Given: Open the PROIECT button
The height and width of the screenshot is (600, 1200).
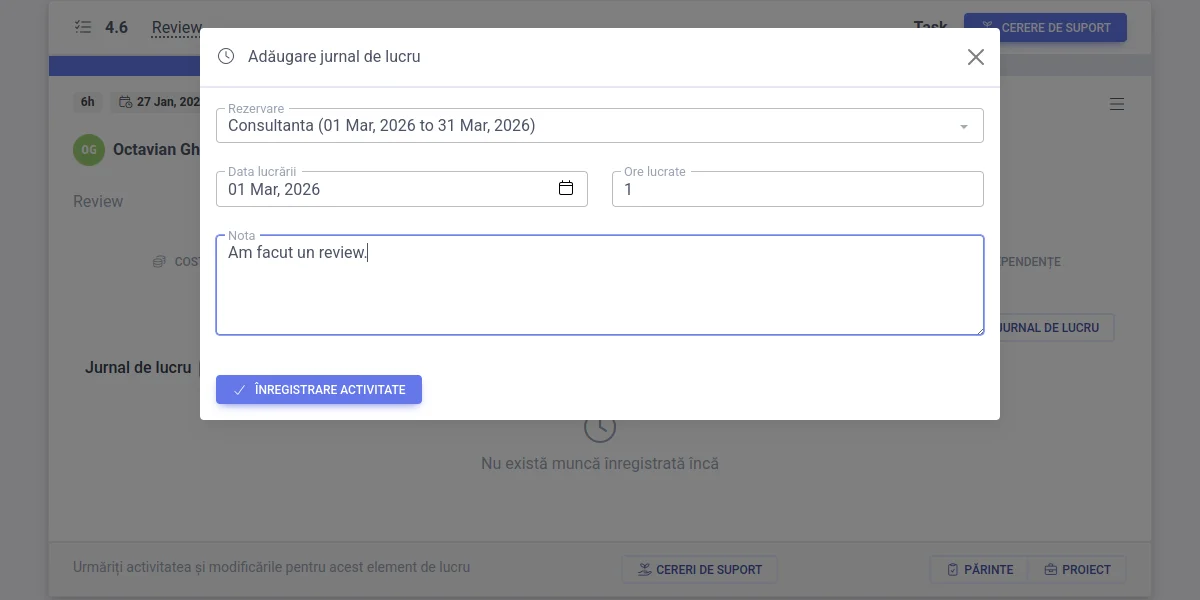Looking at the screenshot, I should tap(1078, 569).
